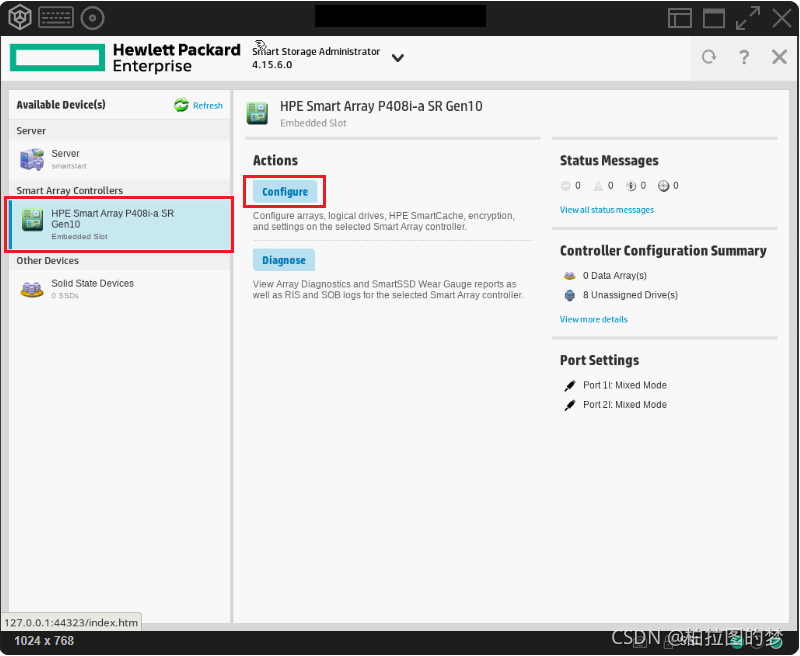
Task: Click the 'Port Settings' heading
Action: [x=599, y=361]
